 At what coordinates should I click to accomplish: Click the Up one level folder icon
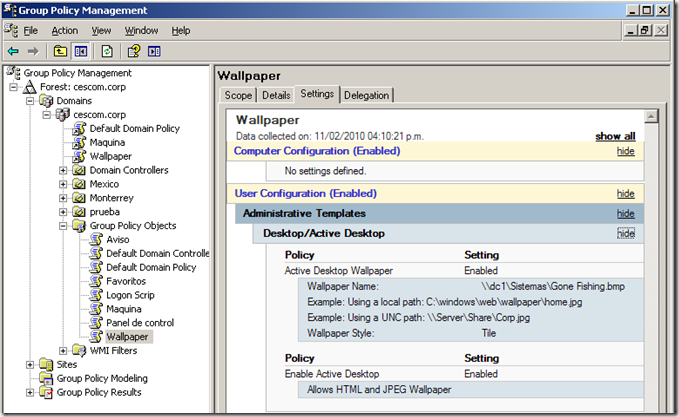pos(60,52)
